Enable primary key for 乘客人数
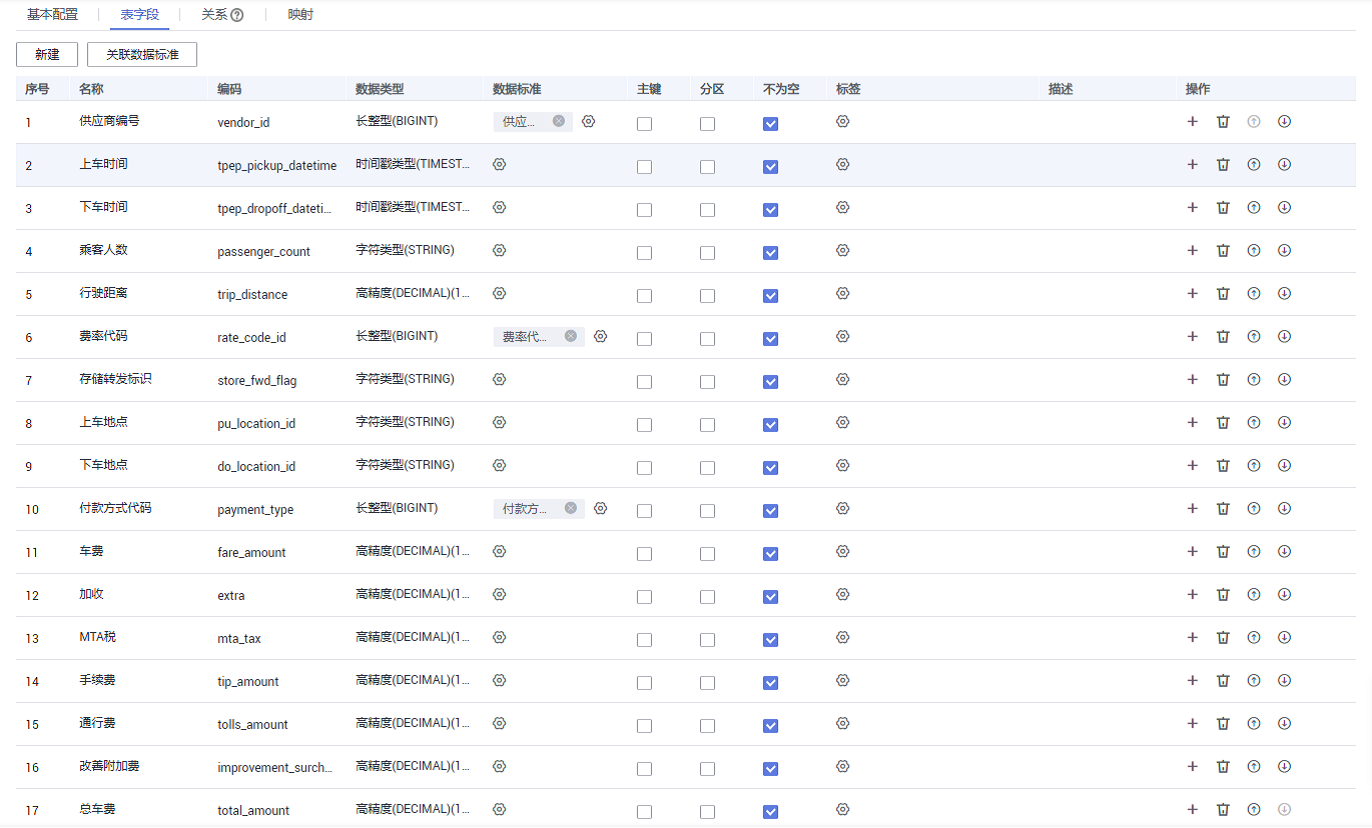1372x828 pixels. [645, 253]
